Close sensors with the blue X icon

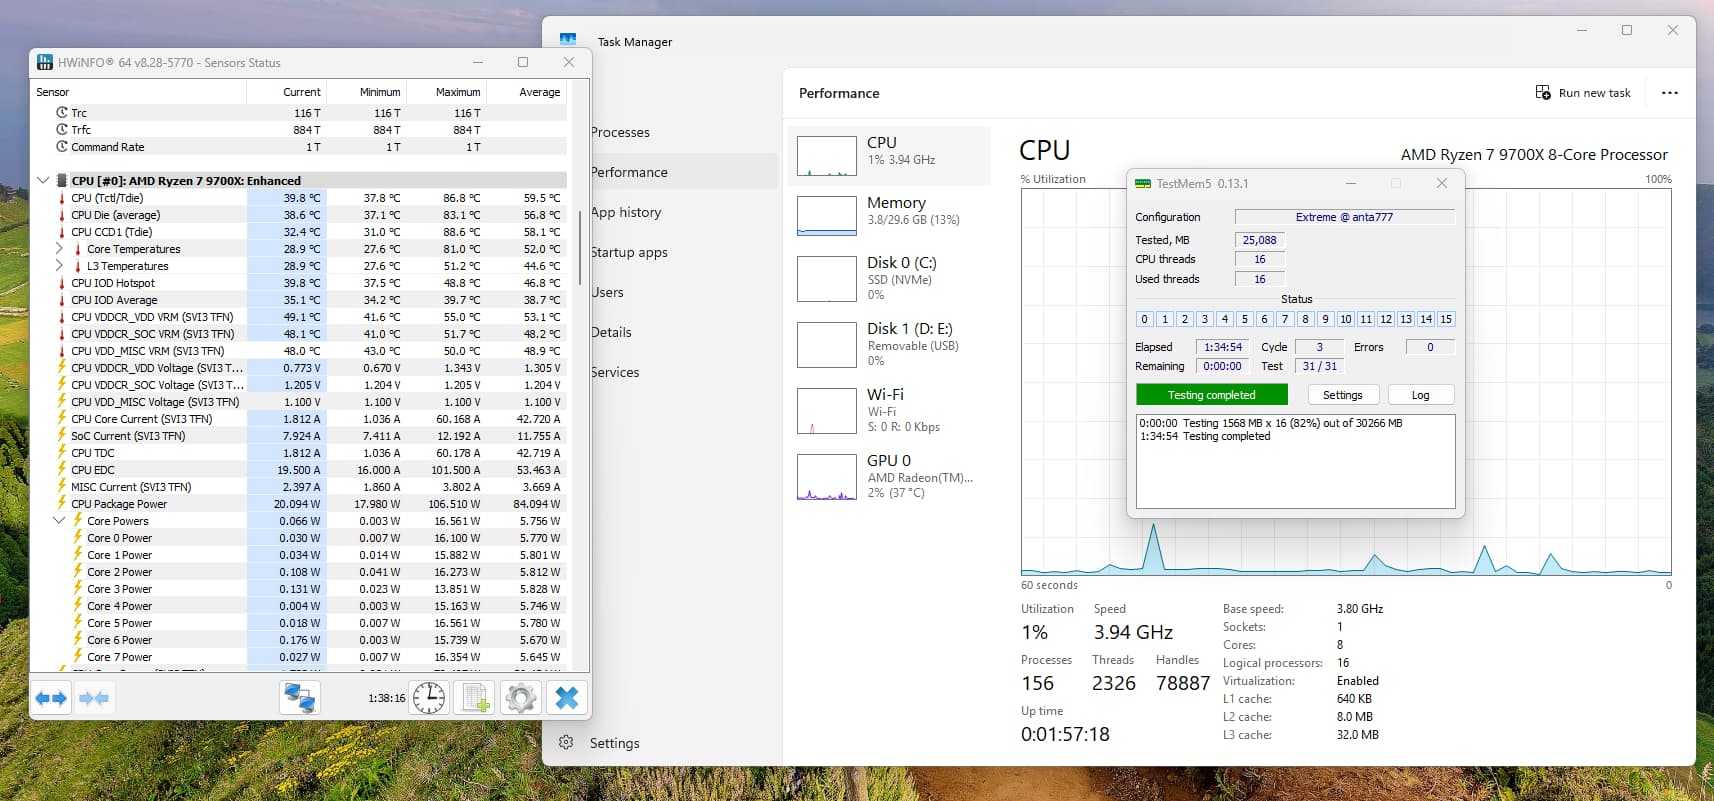566,698
